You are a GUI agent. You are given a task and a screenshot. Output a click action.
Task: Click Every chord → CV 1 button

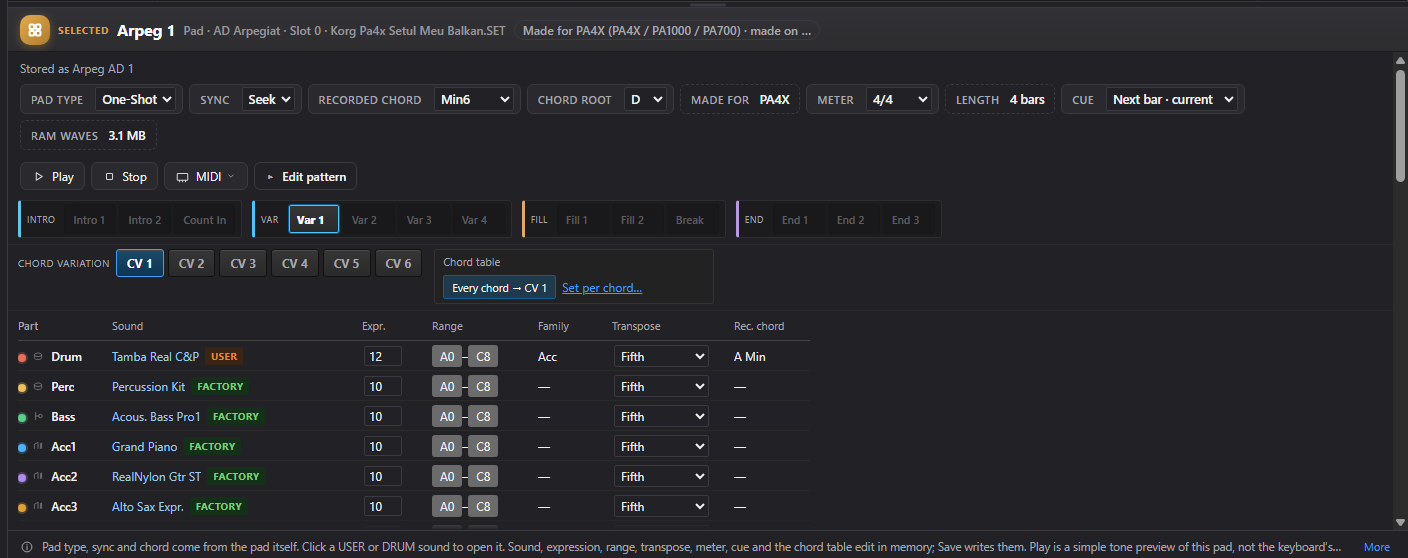[499, 288]
